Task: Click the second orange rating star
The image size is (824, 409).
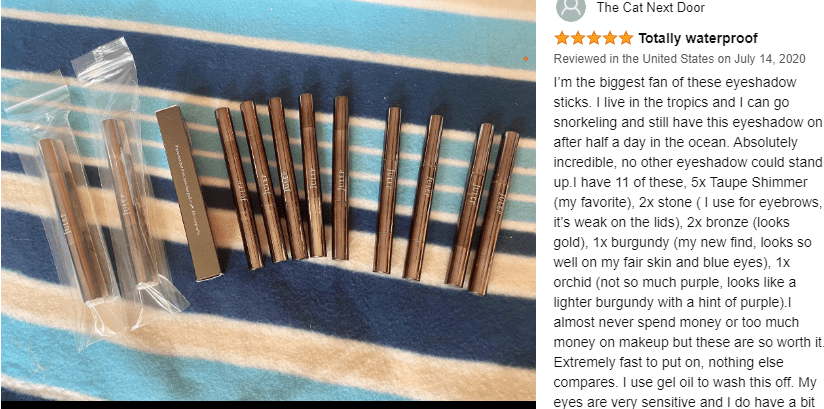Action: click(578, 38)
